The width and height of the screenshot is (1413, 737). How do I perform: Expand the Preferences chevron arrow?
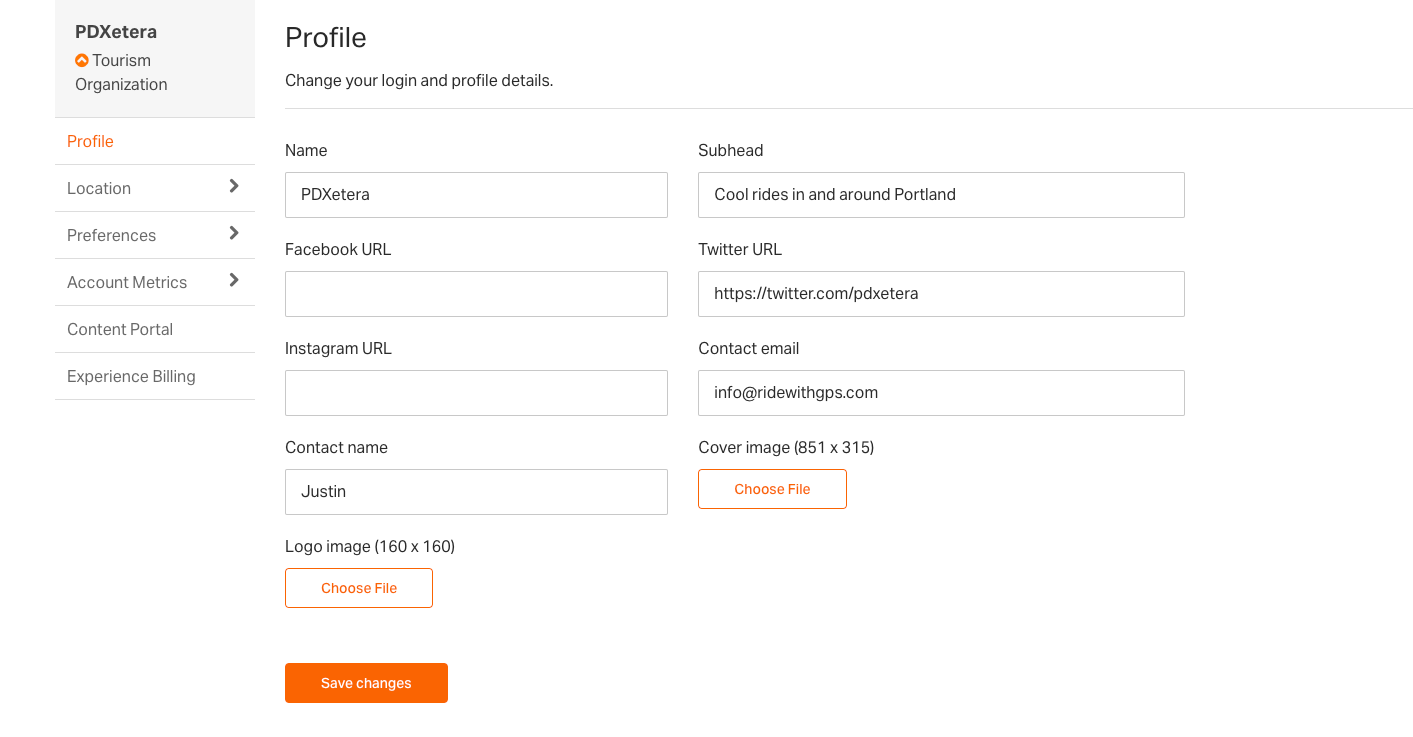coord(234,233)
